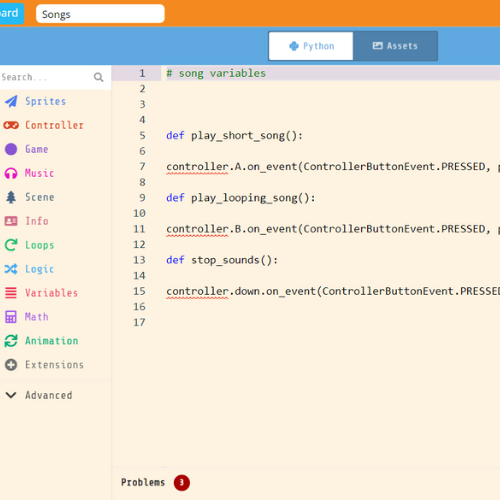Click line number 10 in gutter
This screenshot has height=500, width=500.
[139, 213]
